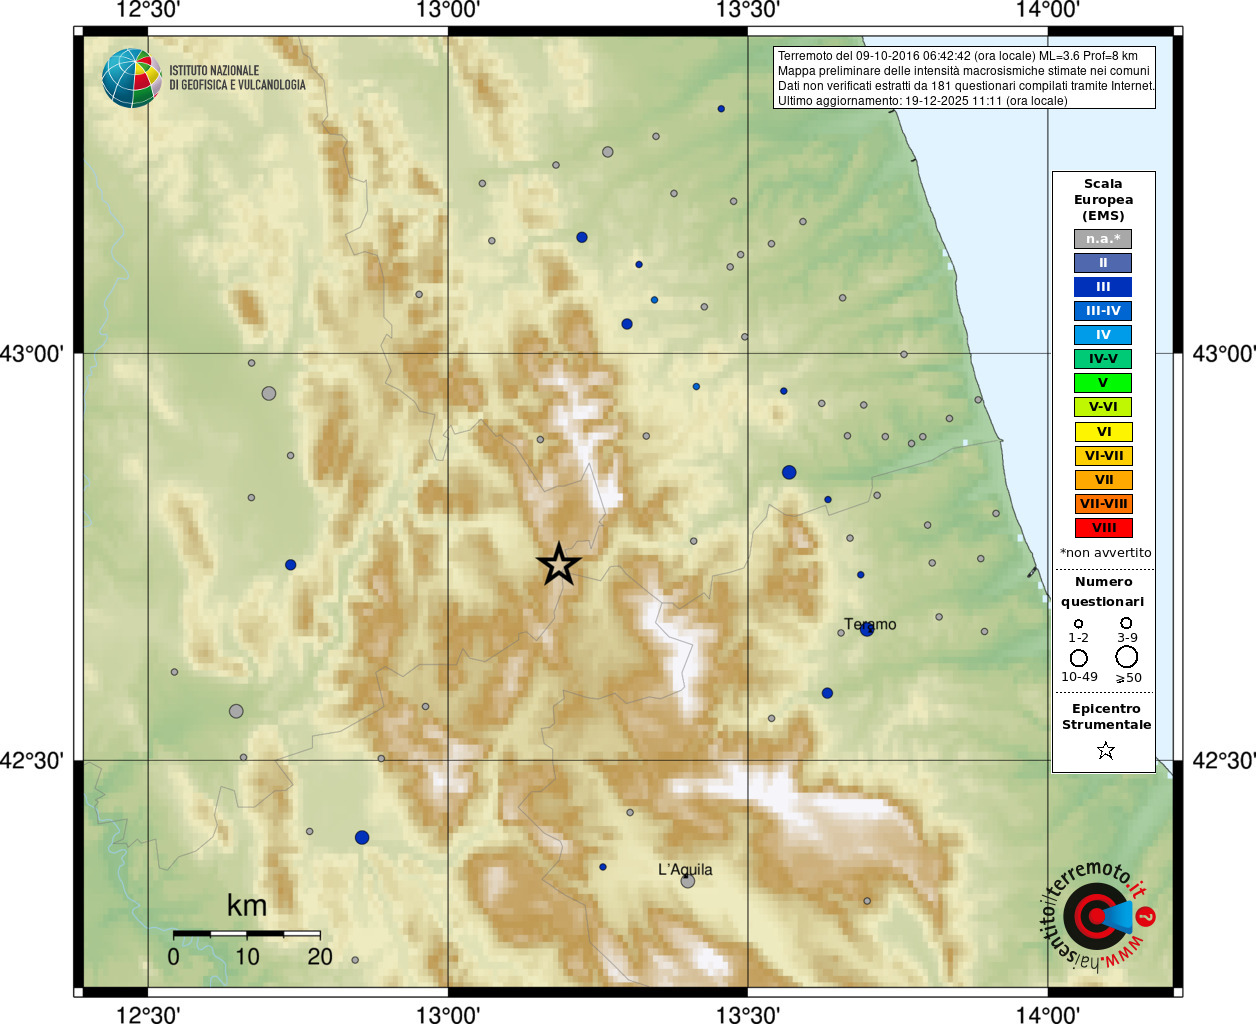1256x1024 pixels.
Task: Click the left 43°00' latitude label
Action: point(32,354)
